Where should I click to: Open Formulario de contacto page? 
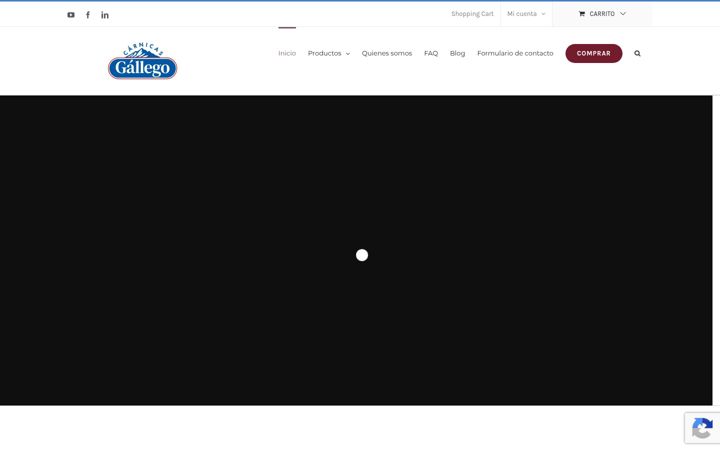(515, 53)
